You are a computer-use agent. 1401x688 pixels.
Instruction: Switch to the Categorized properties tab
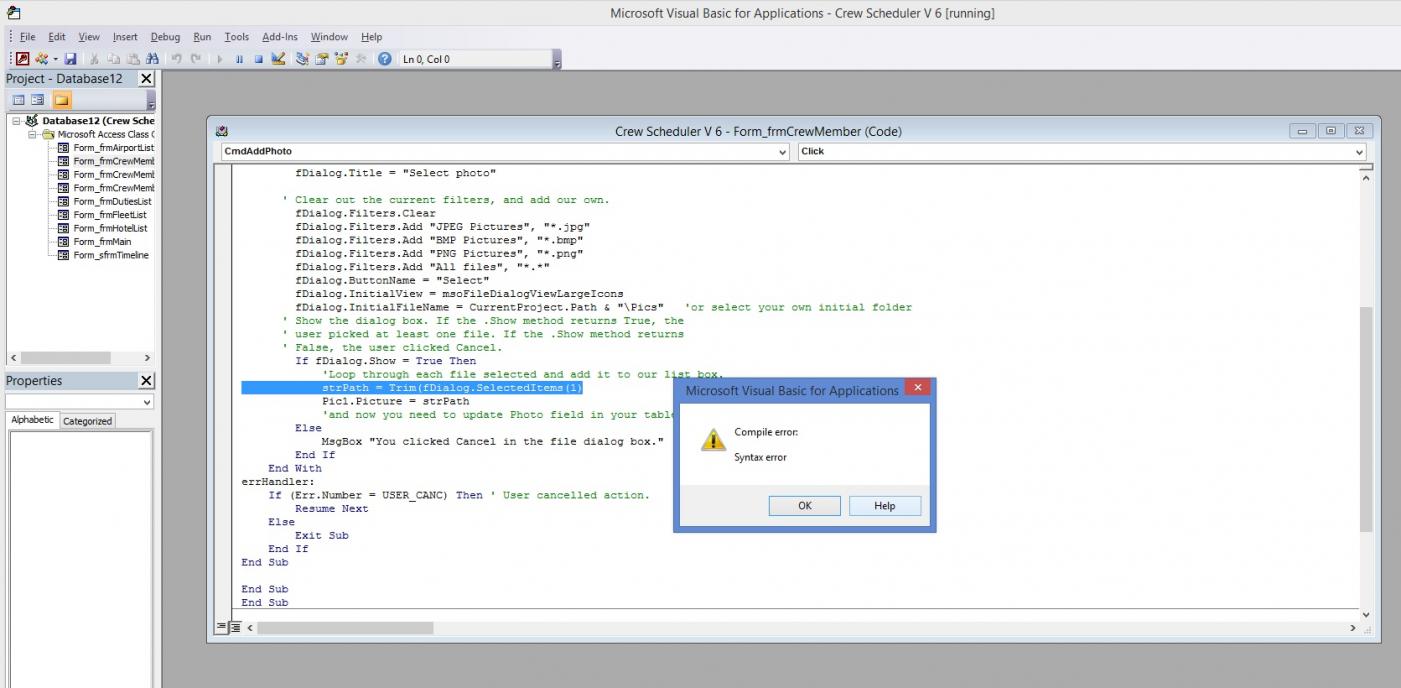[x=87, y=421]
